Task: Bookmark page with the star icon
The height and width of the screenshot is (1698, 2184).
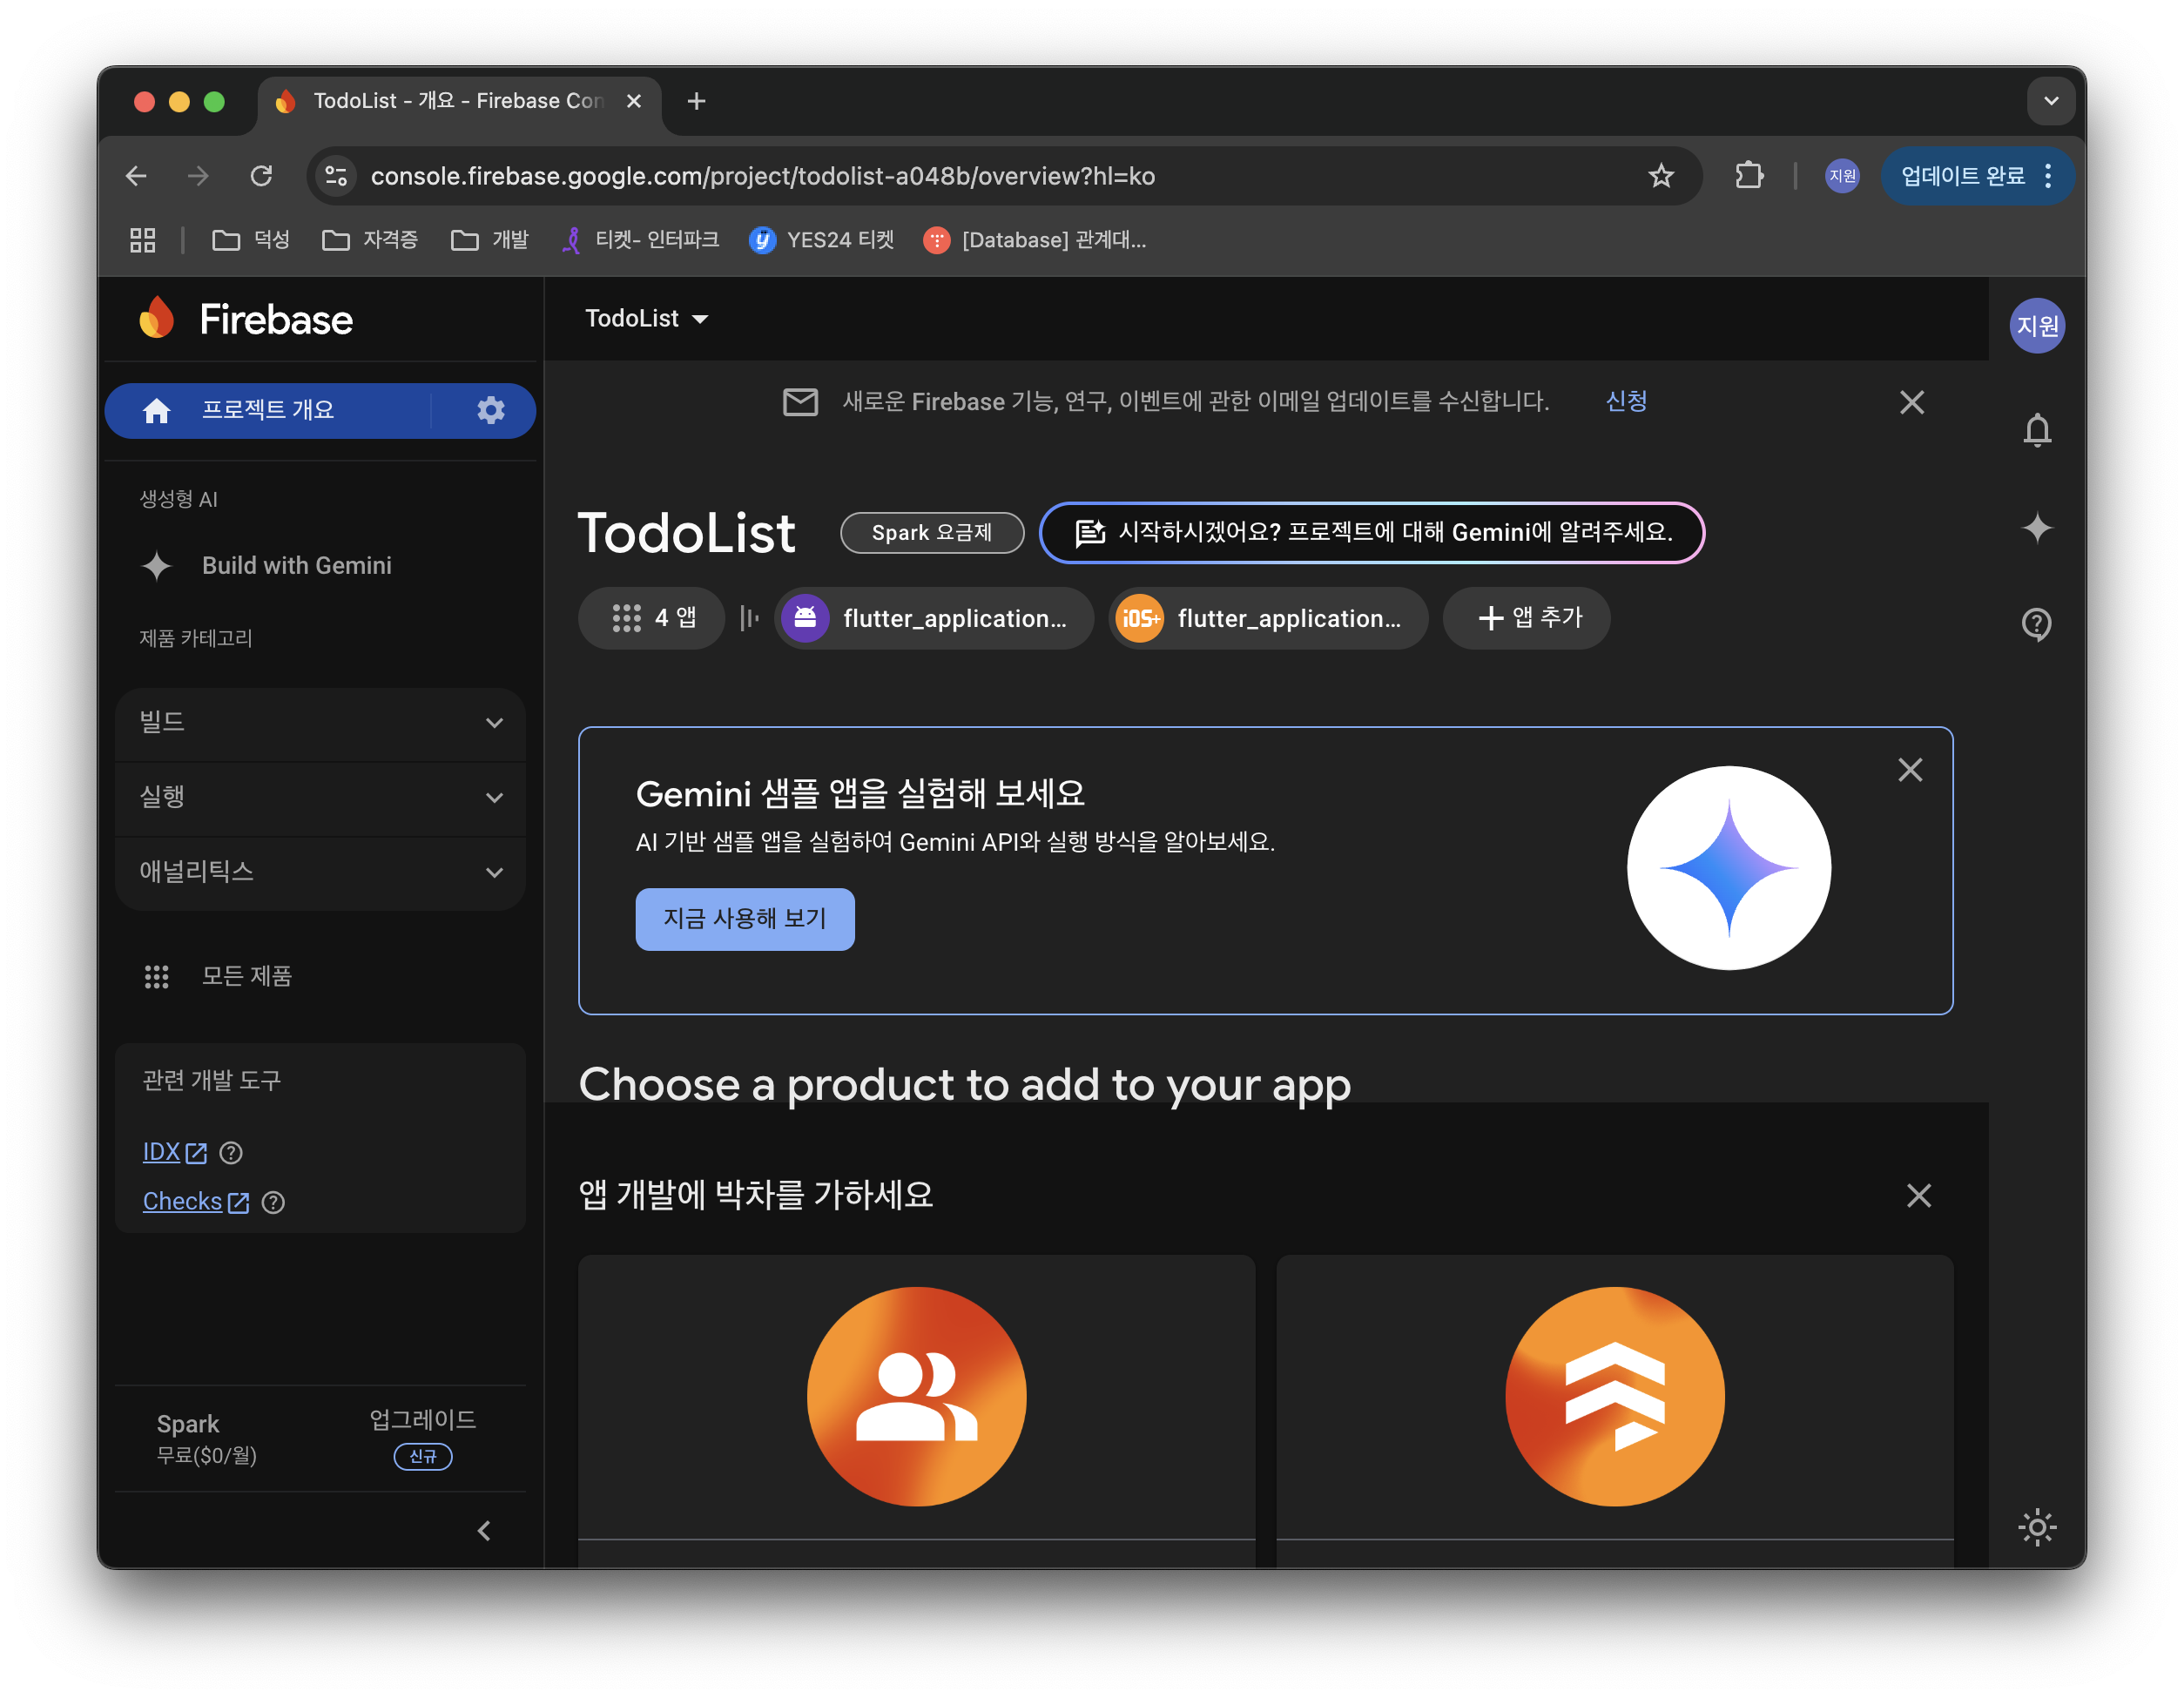Action: [x=1660, y=176]
